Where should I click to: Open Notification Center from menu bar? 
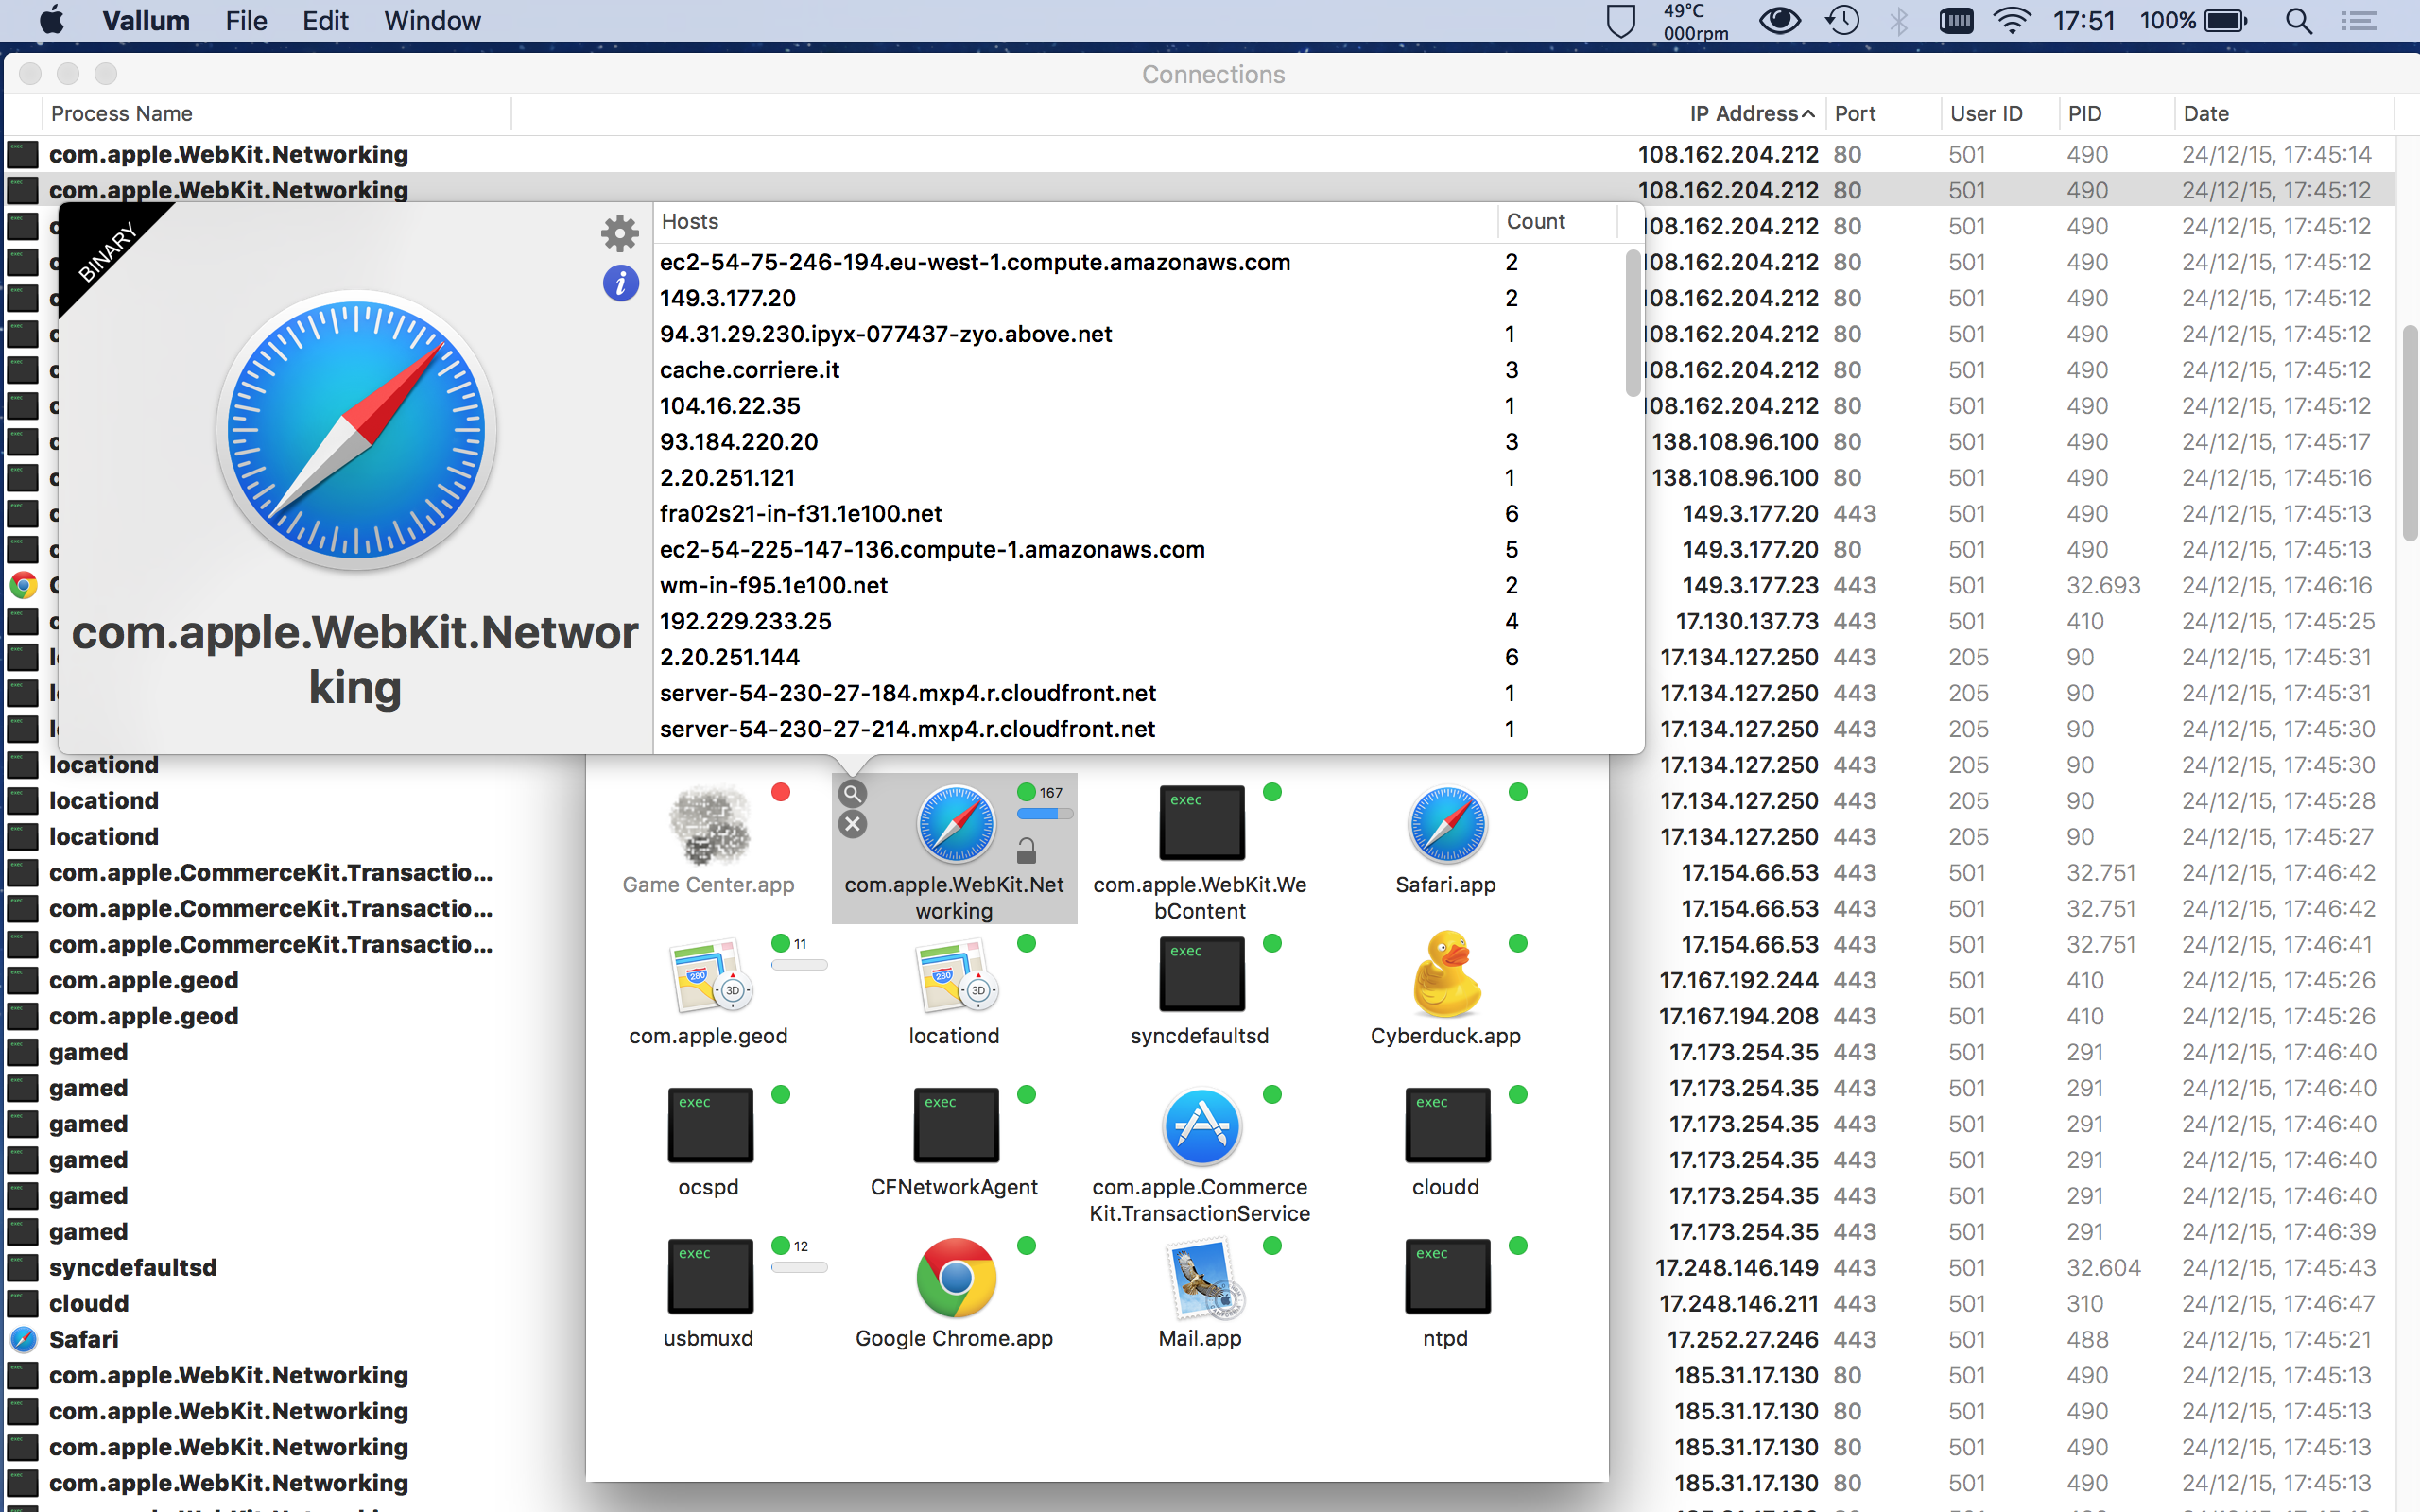(2360, 21)
